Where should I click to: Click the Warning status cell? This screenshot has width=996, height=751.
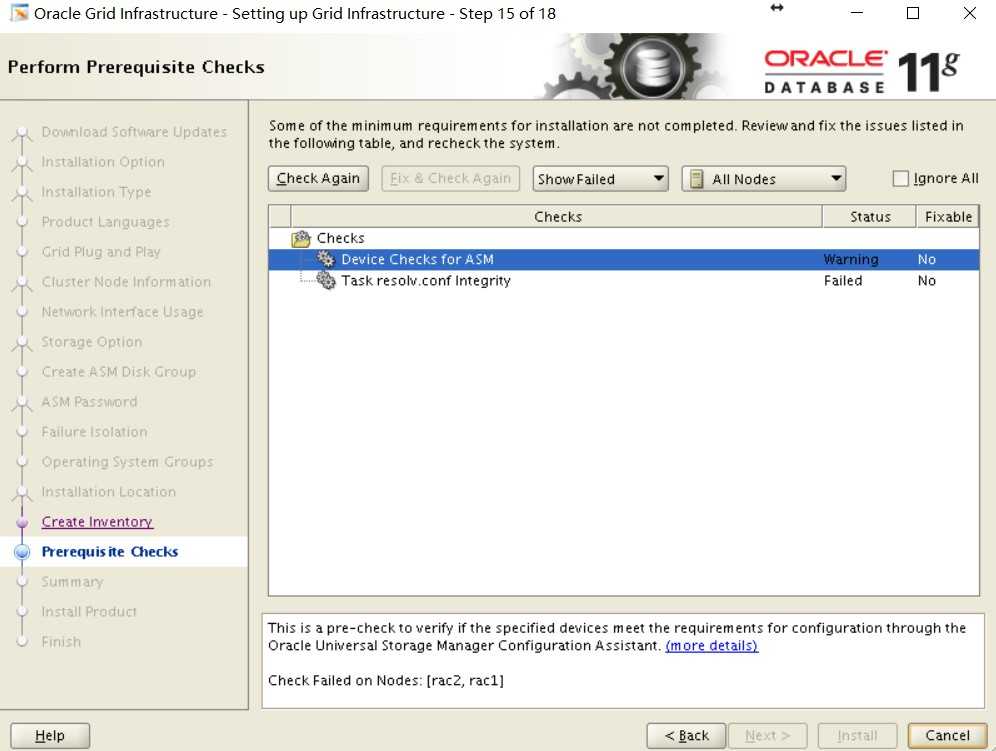click(x=851, y=259)
